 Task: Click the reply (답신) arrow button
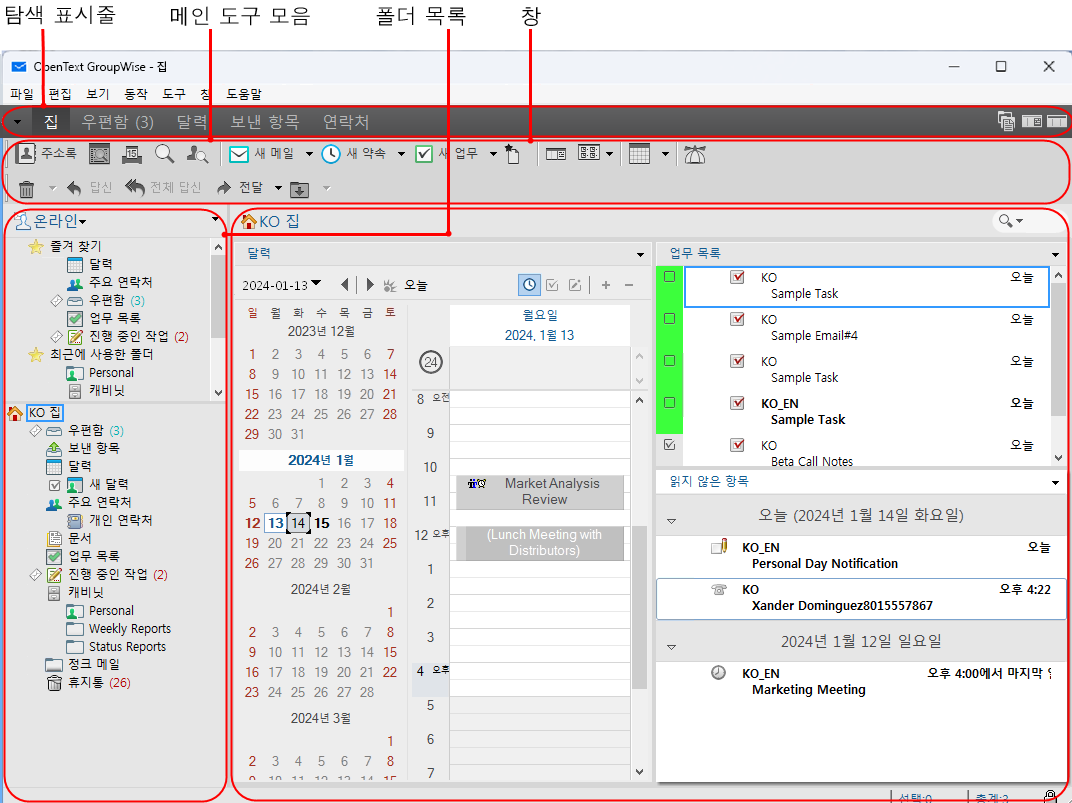pyautogui.click(x=89, y=188)
